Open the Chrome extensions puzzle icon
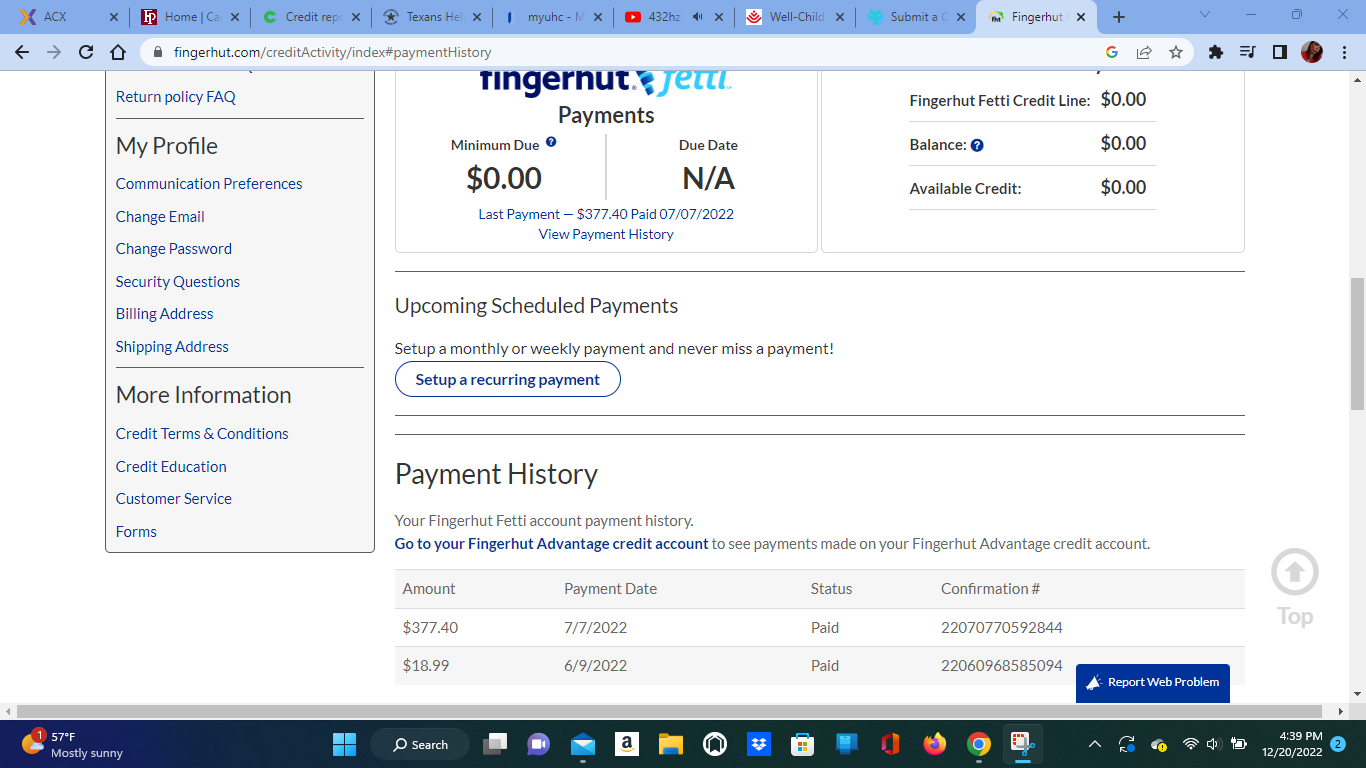 point(1216,52)
